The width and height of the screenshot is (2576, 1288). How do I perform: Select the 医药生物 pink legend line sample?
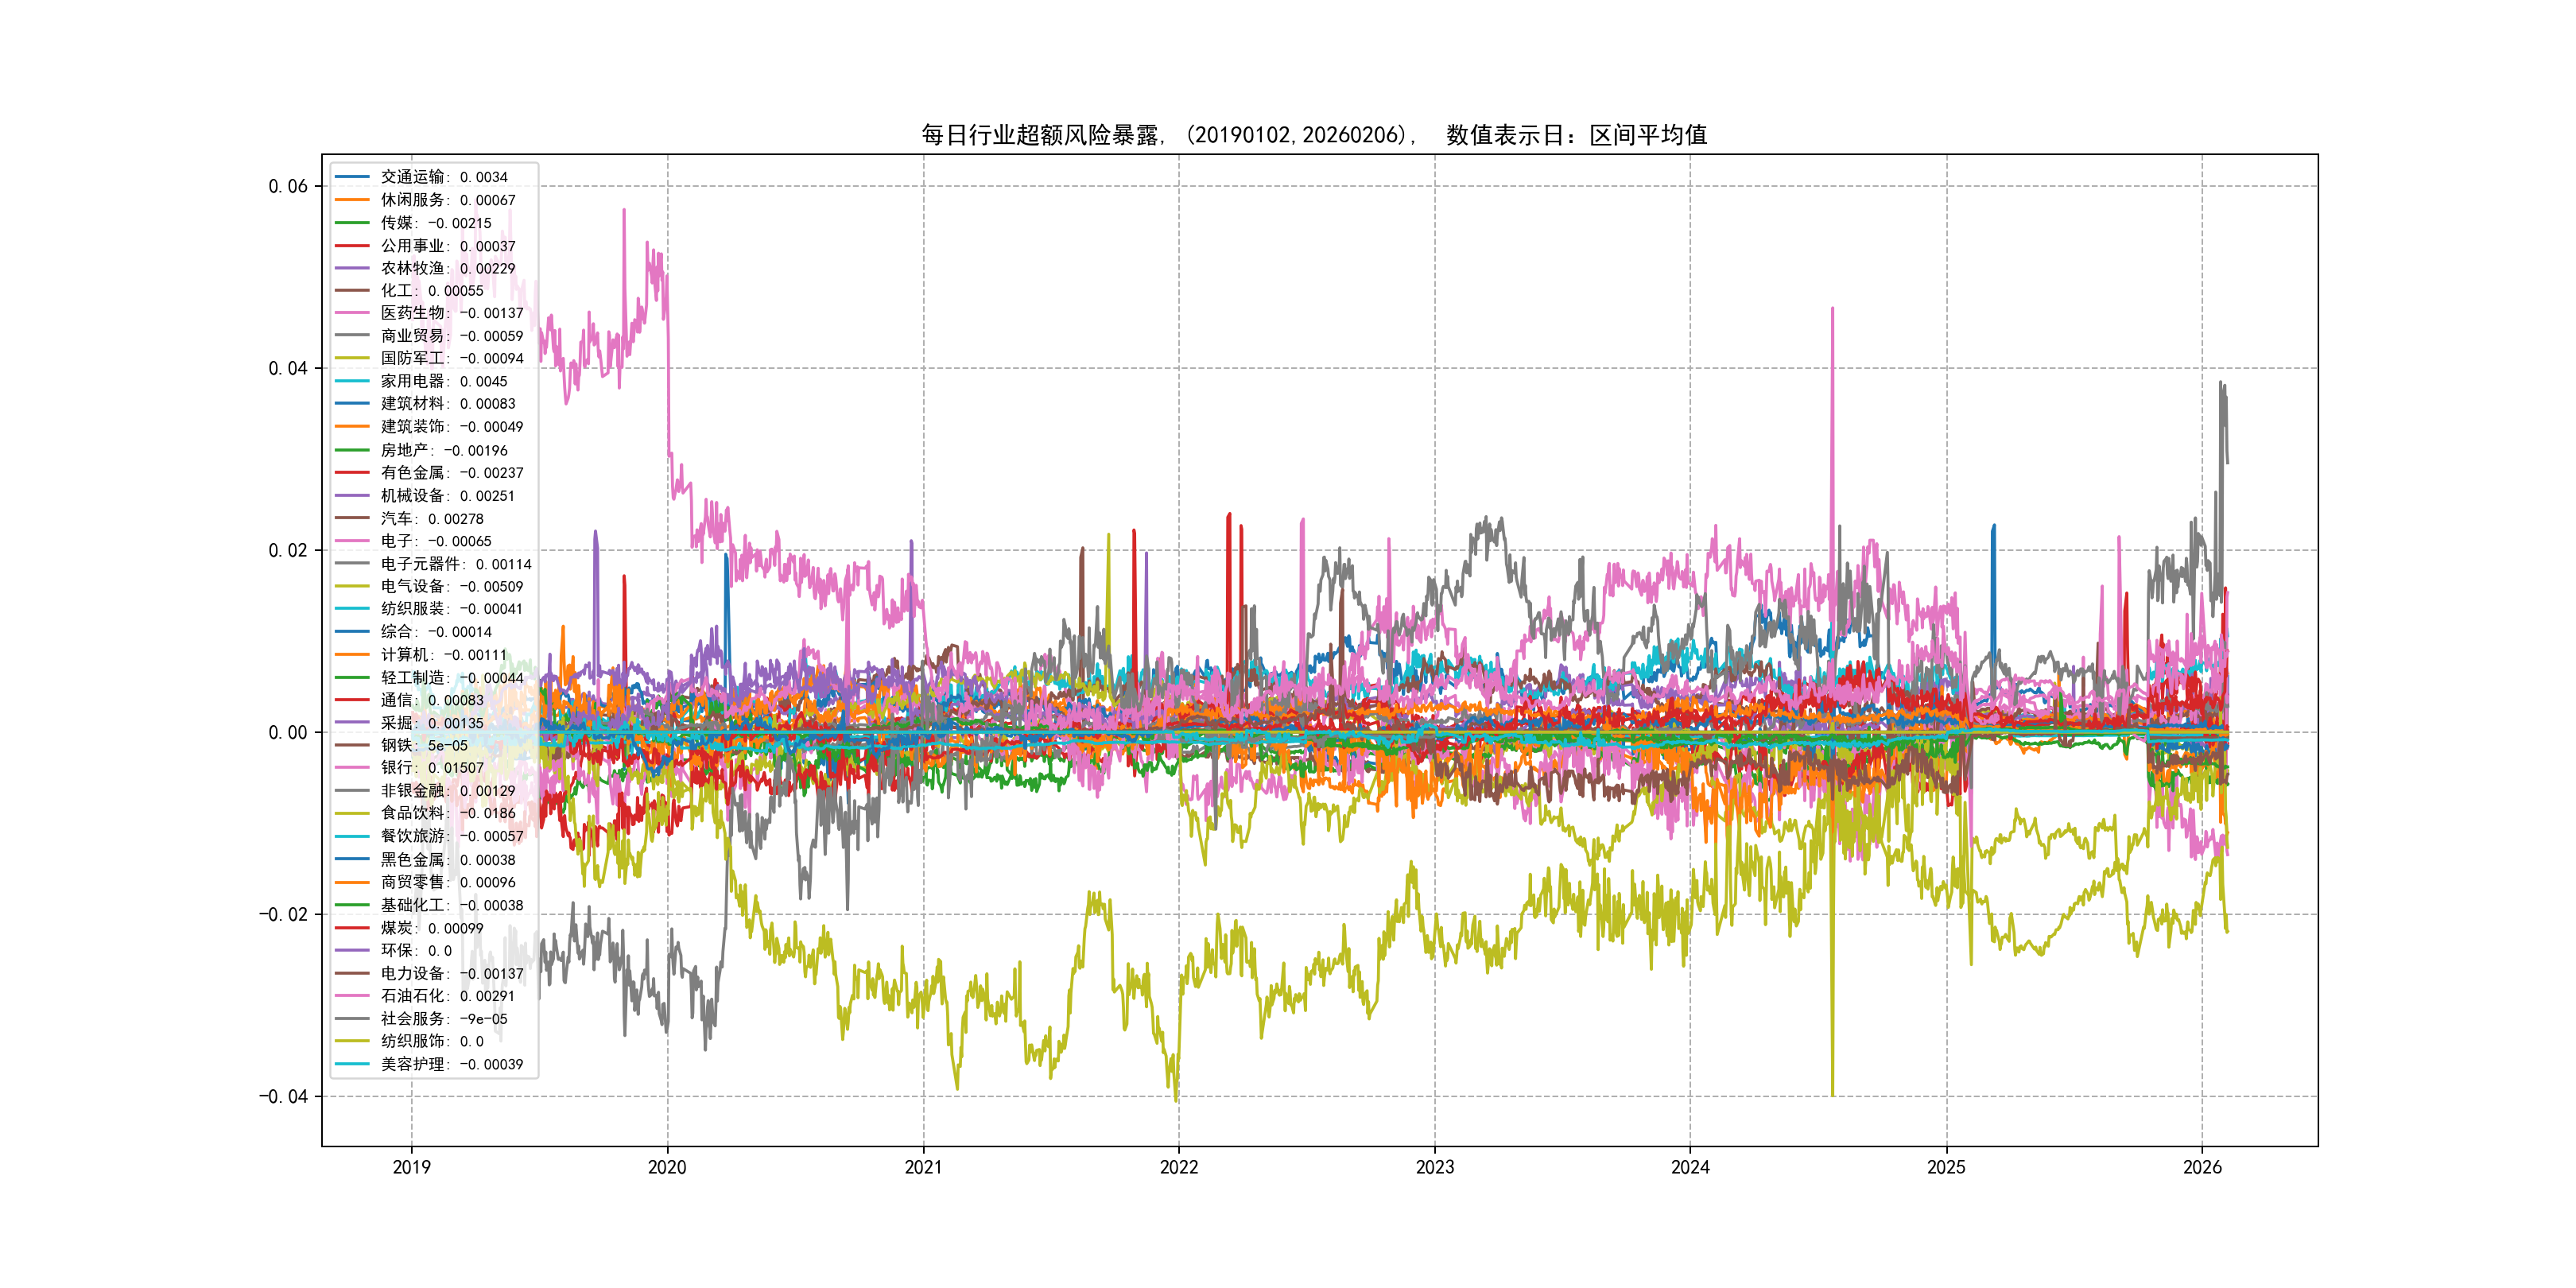[352, 313]
